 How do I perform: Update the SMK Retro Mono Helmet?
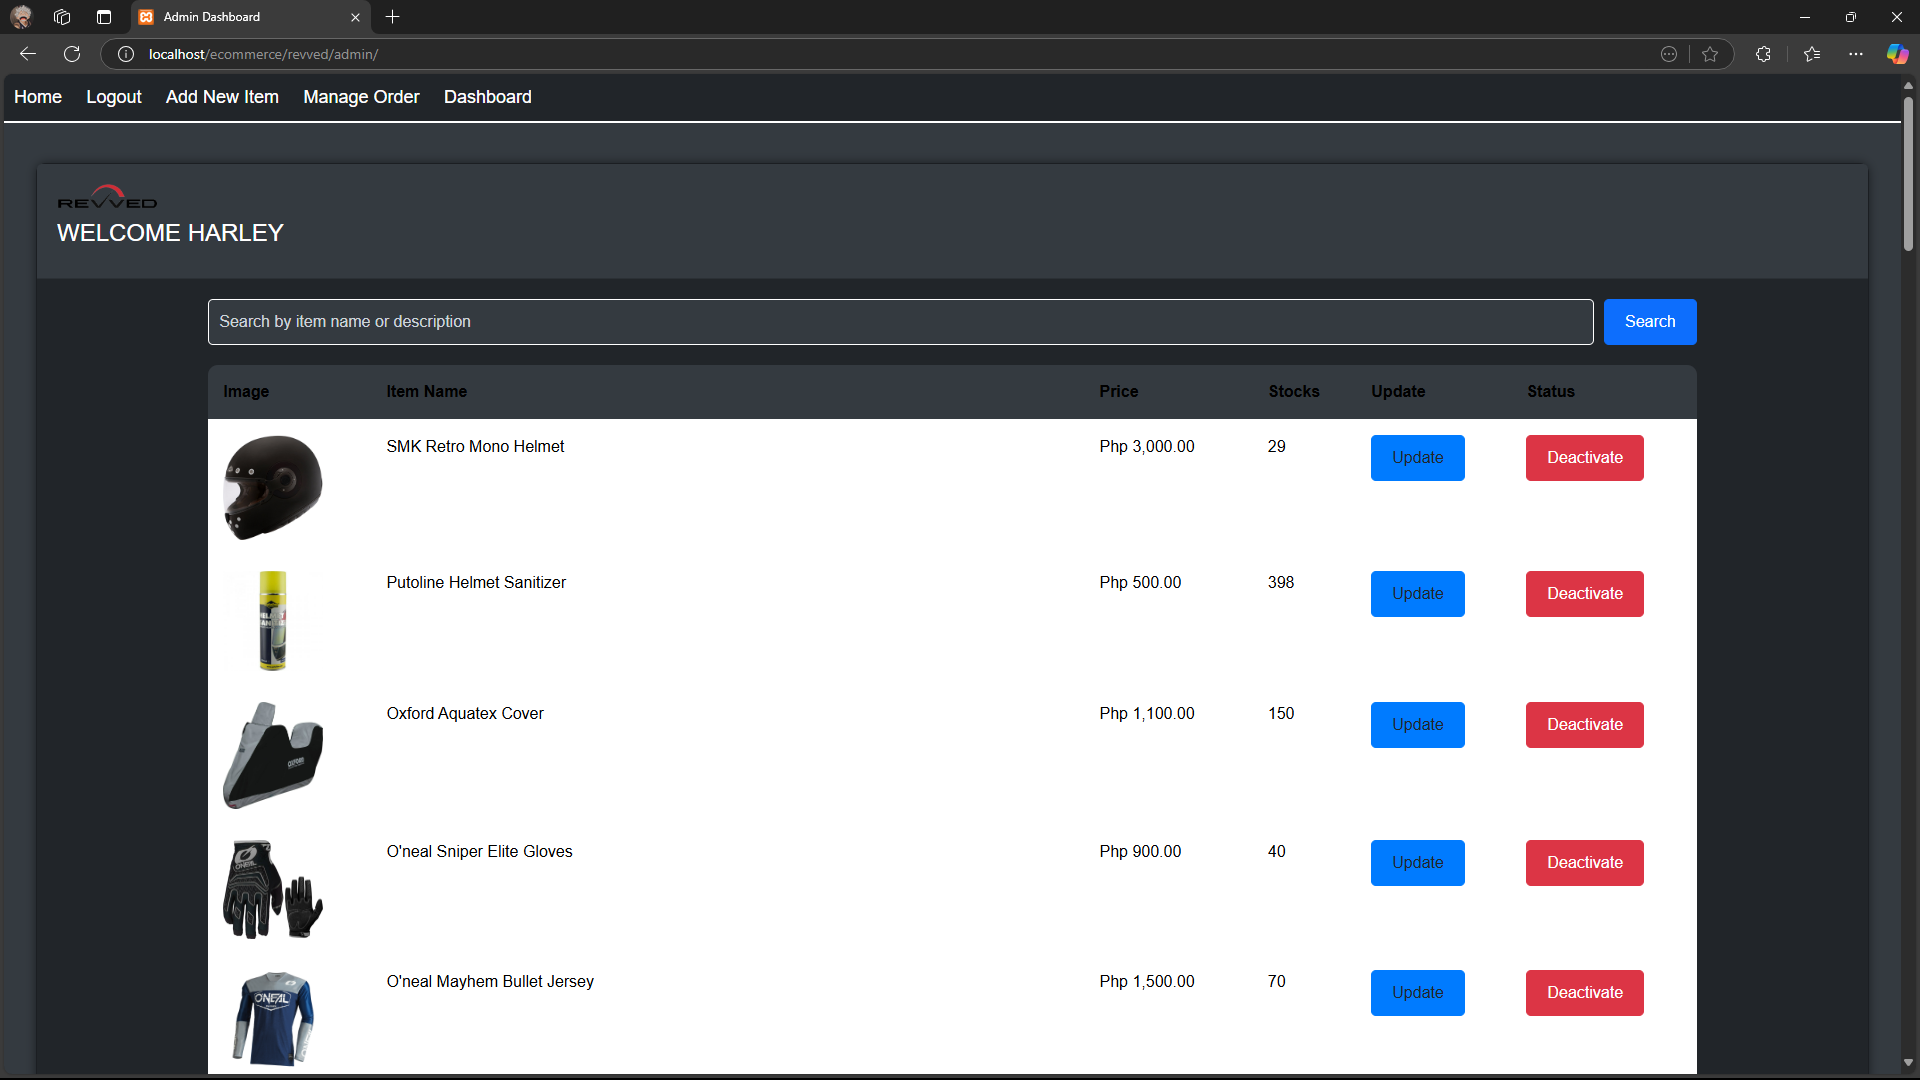(x=1417, y=458)
